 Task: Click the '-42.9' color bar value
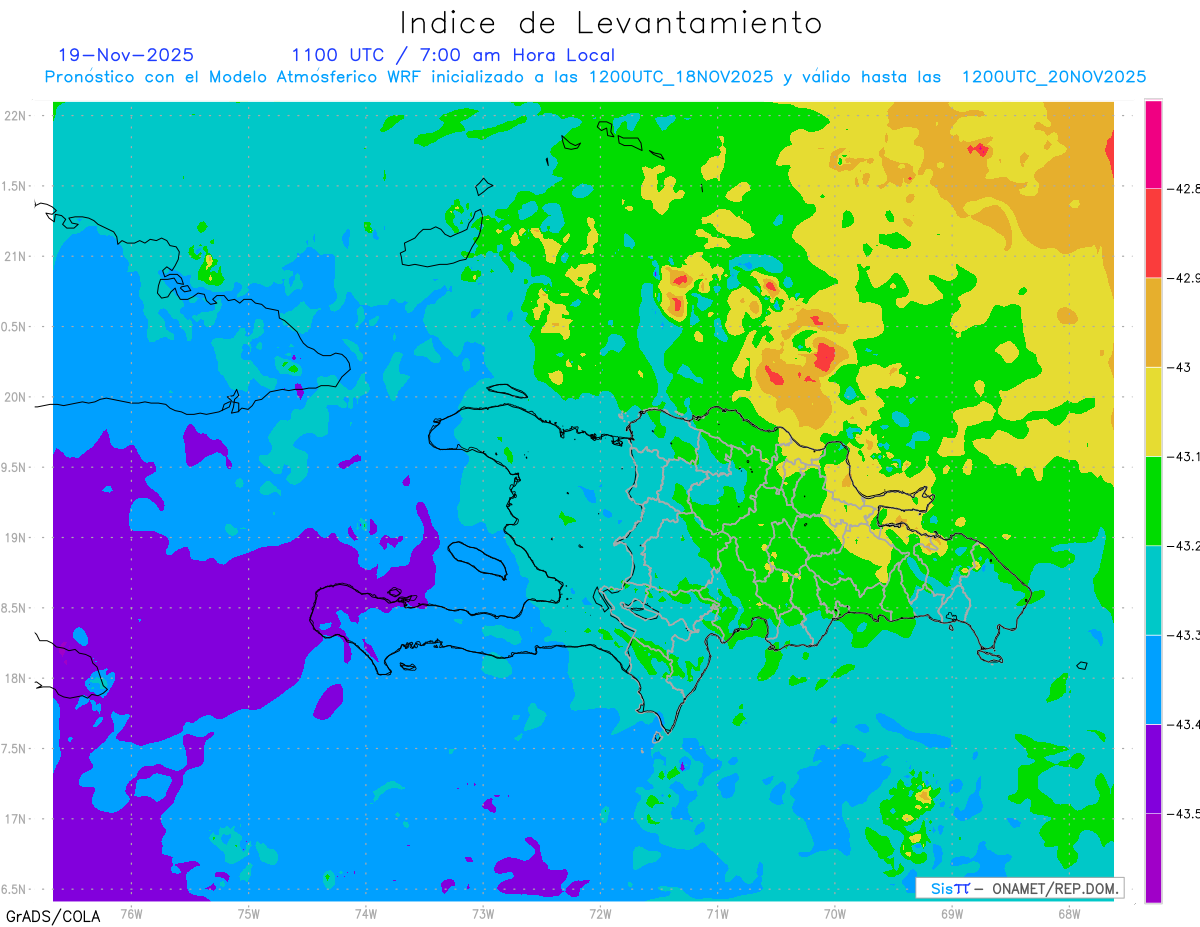point(1185,278)
